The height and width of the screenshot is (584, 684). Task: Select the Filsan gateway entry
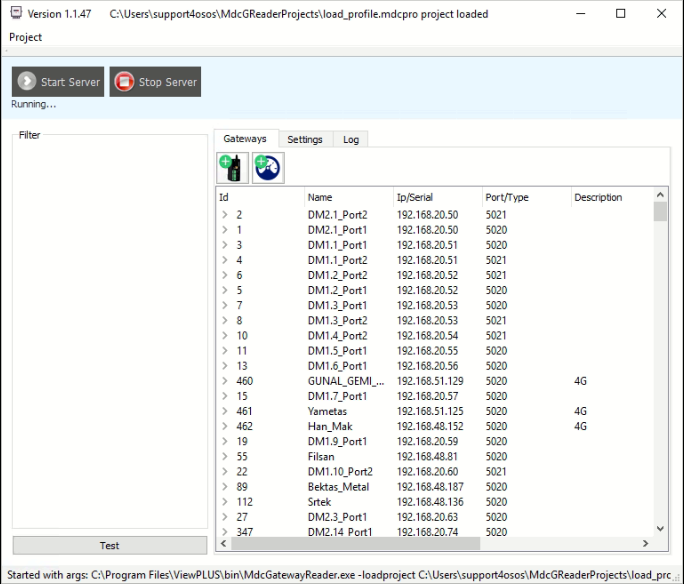click(321, 456)
